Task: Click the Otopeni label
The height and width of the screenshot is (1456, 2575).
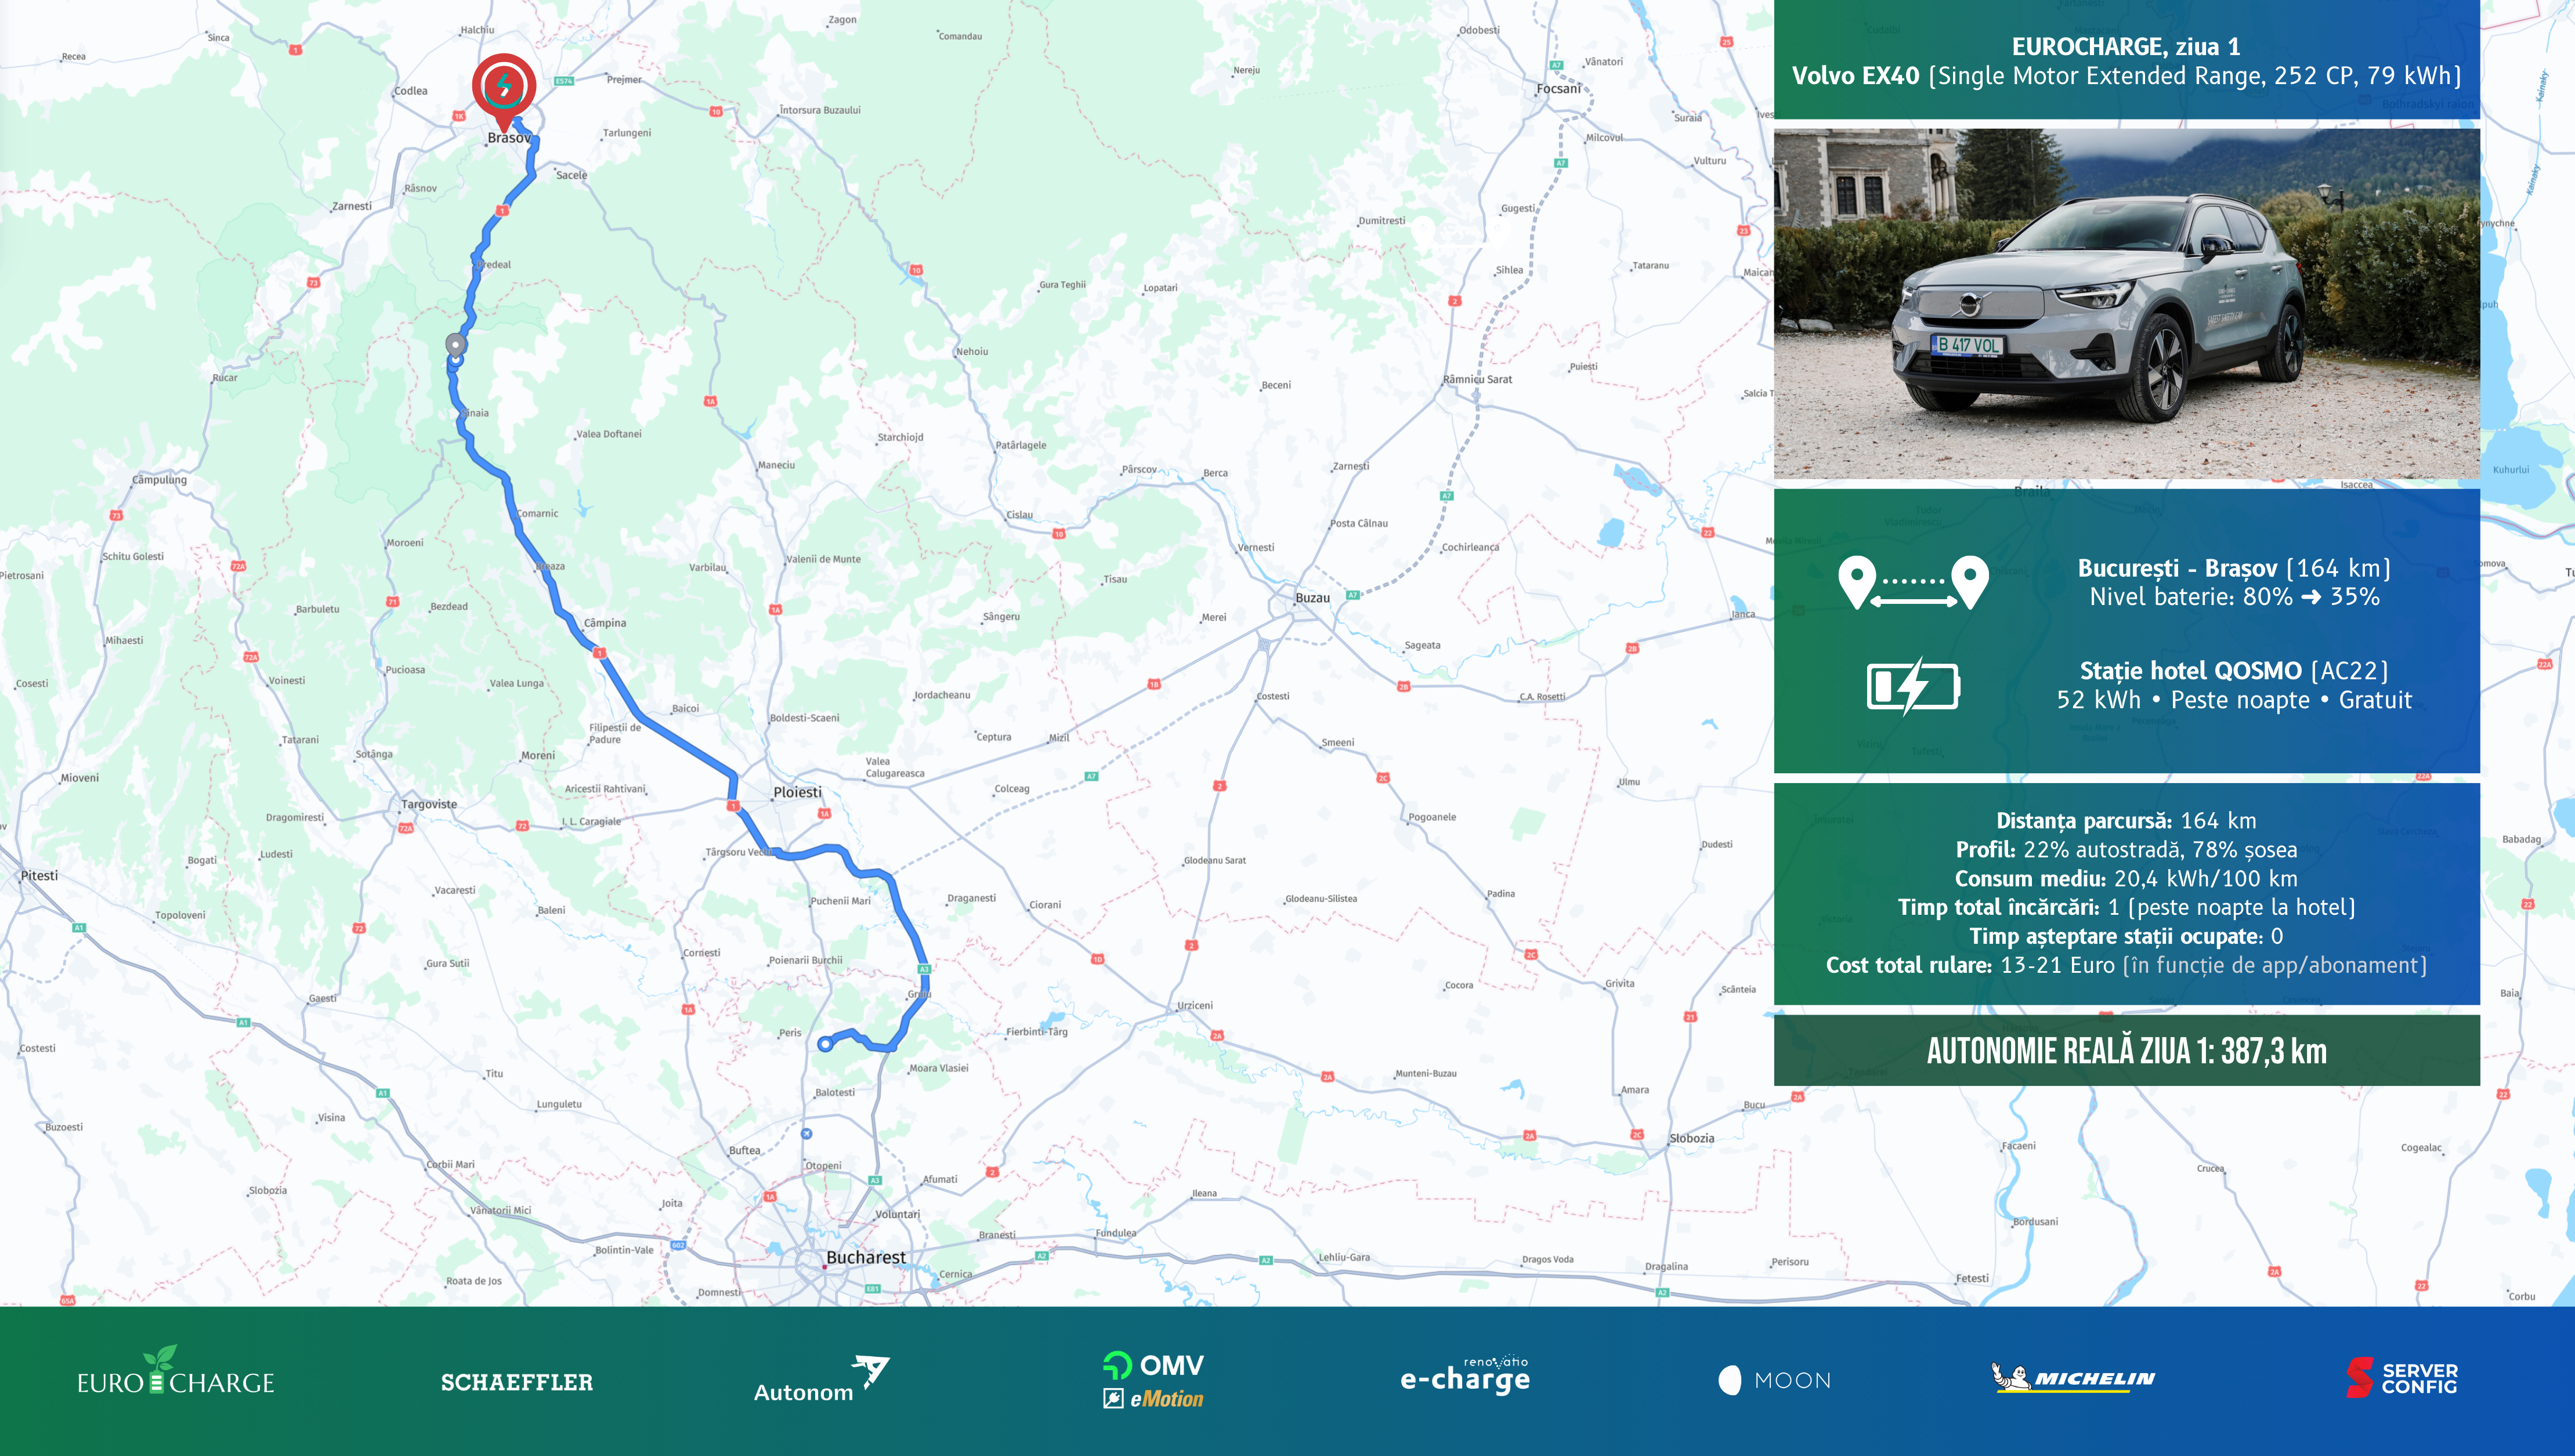Action: pos(824,1166)
